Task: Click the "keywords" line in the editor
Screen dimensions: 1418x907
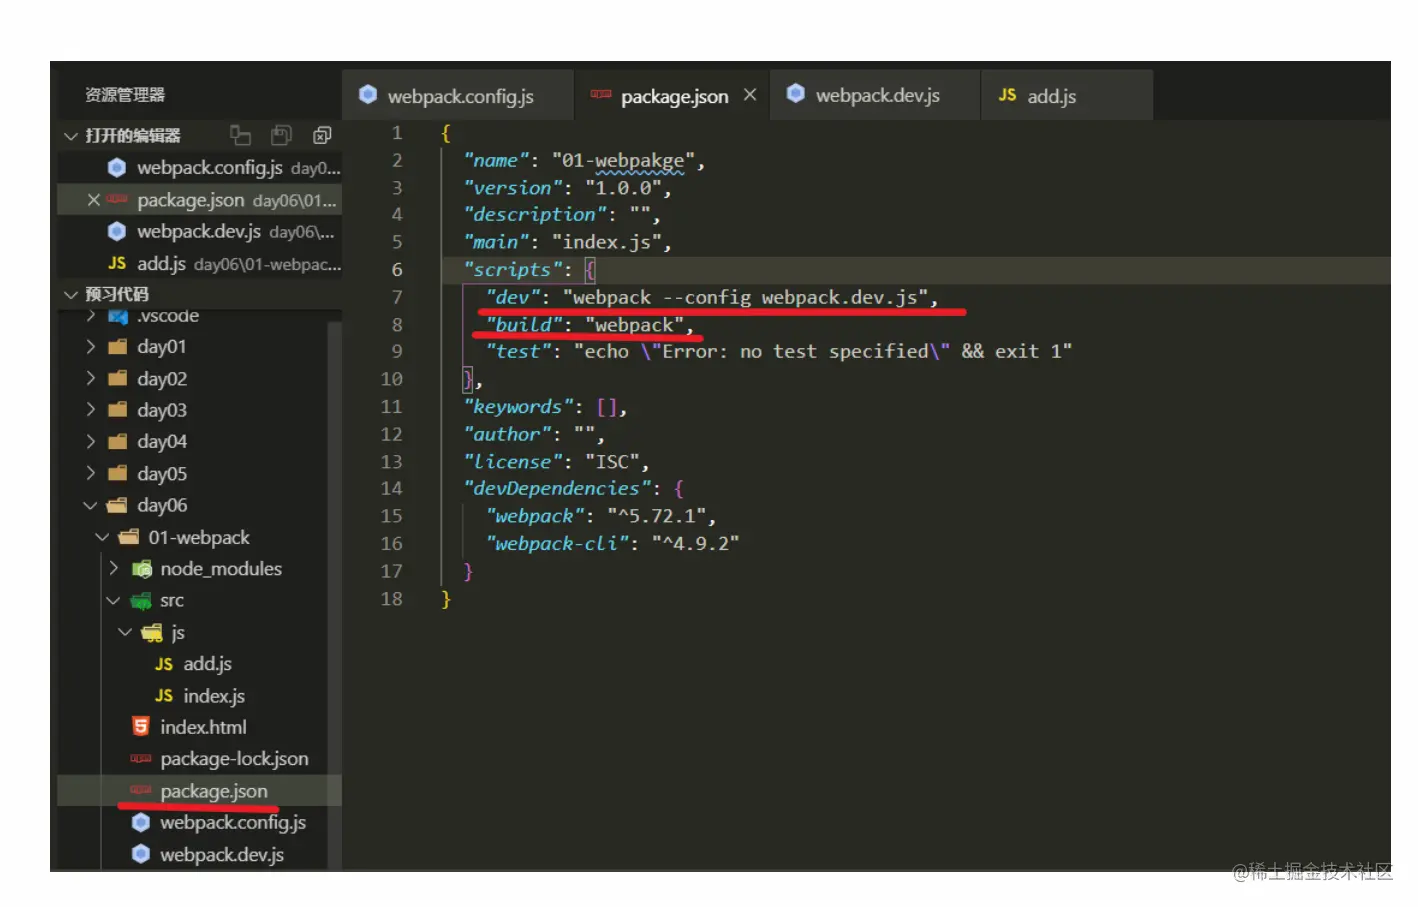Action: tap(546, 407)
